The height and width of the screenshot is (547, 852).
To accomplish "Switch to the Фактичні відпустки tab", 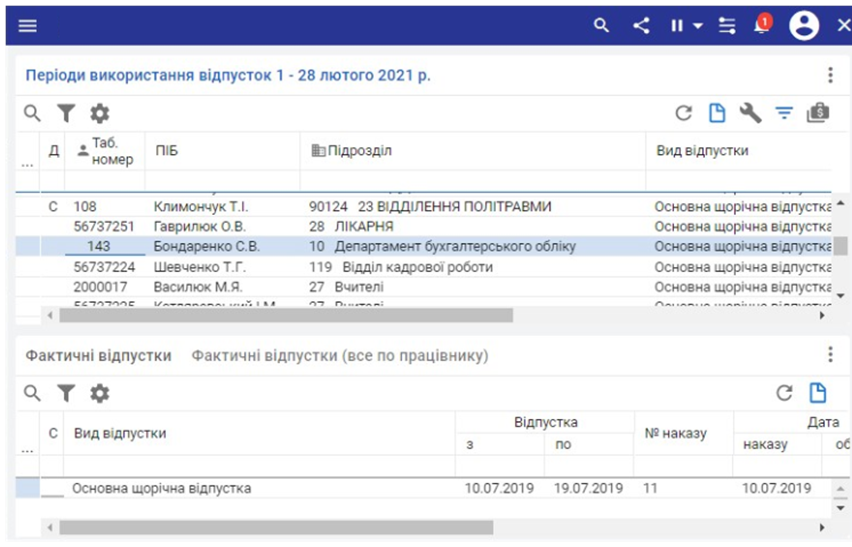I will [98, 355].
